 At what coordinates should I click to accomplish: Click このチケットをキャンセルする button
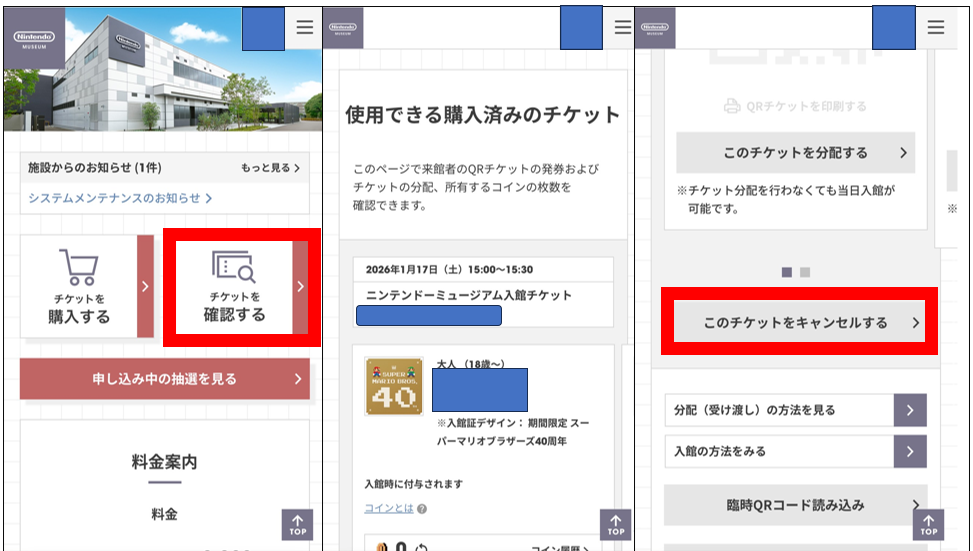[799, 322]
